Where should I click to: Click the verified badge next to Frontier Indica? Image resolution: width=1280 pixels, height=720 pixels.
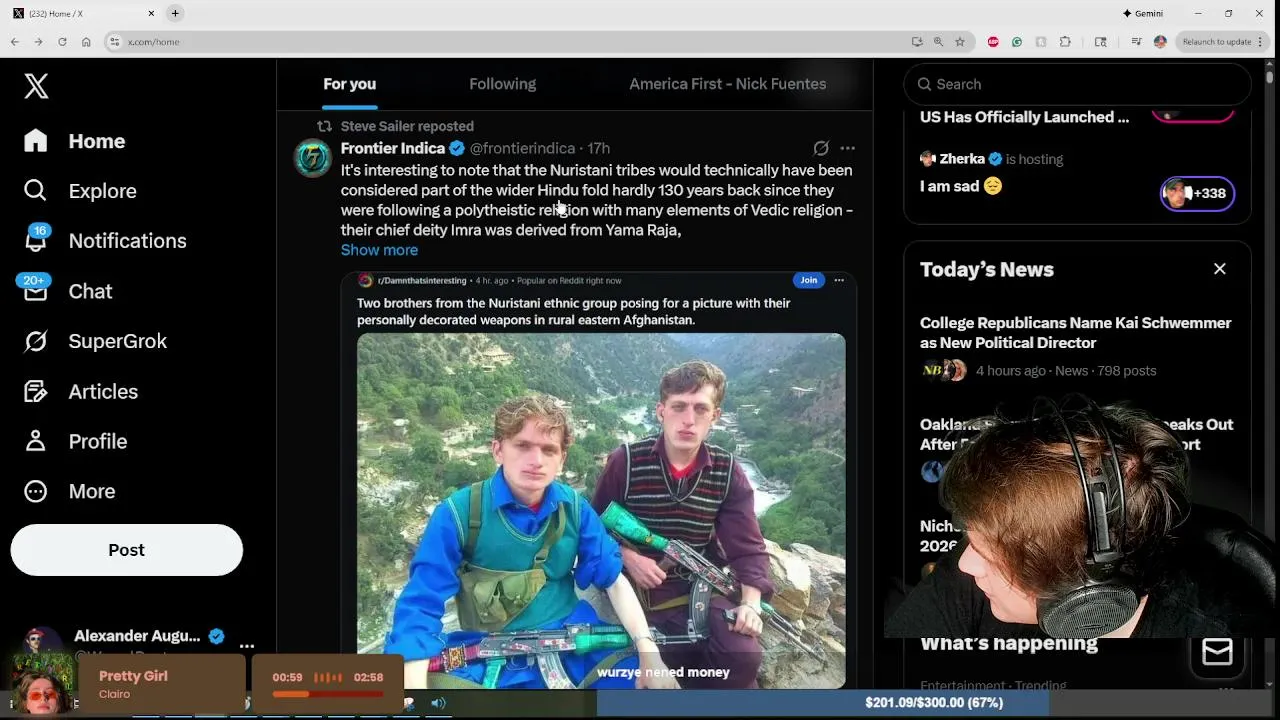pos(457,148)
